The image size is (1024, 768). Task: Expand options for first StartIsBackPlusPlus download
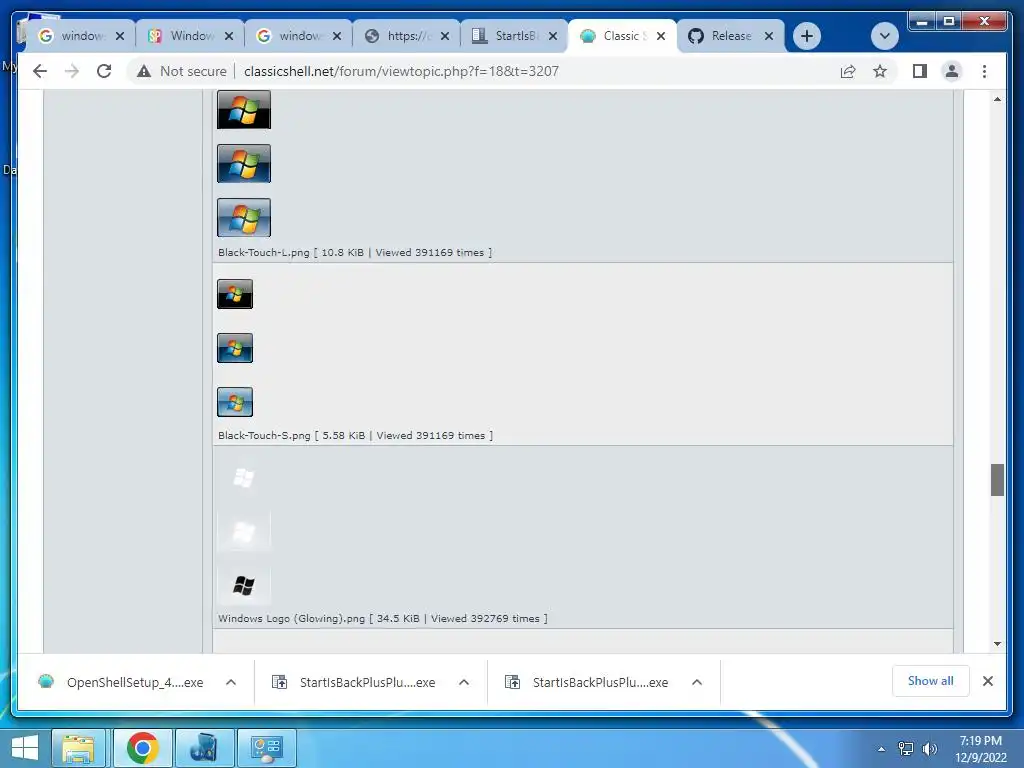tap(464, 682)
